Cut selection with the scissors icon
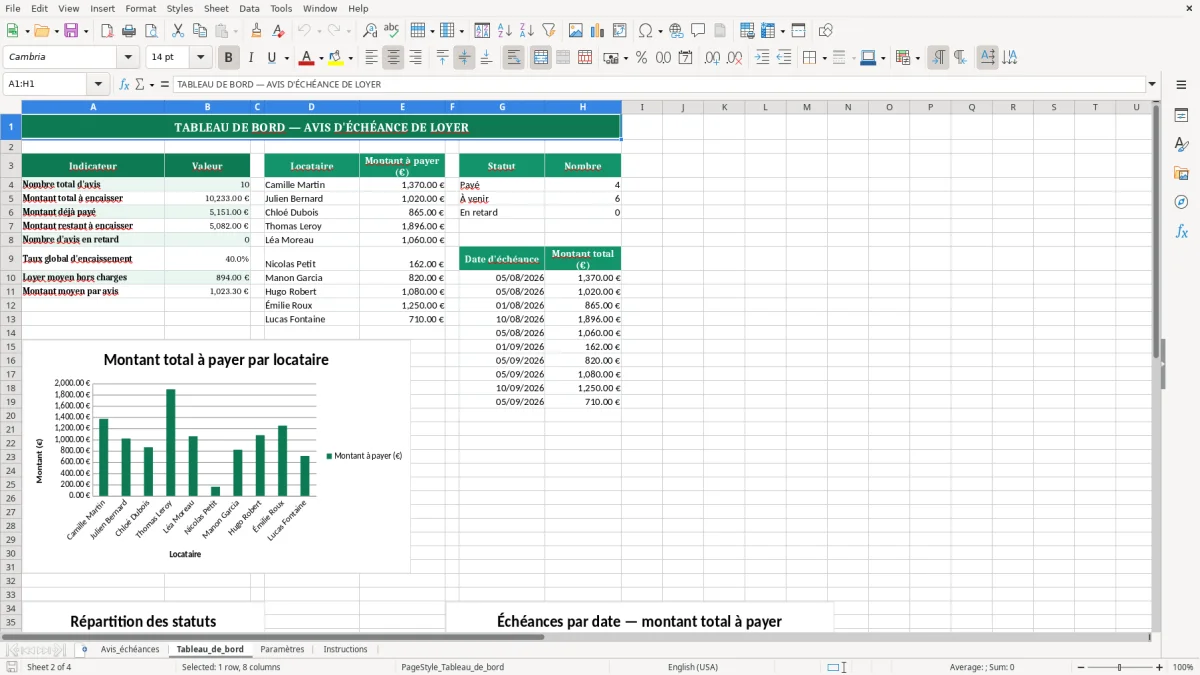Screen dimensions: 1200x675 (x=177, y=31)
